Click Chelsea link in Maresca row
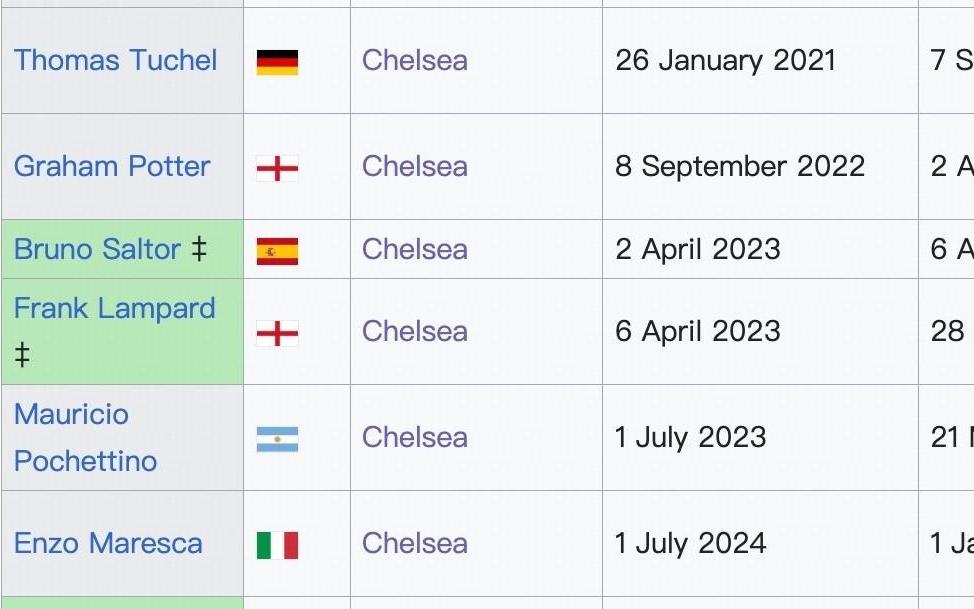 (414, 543)
